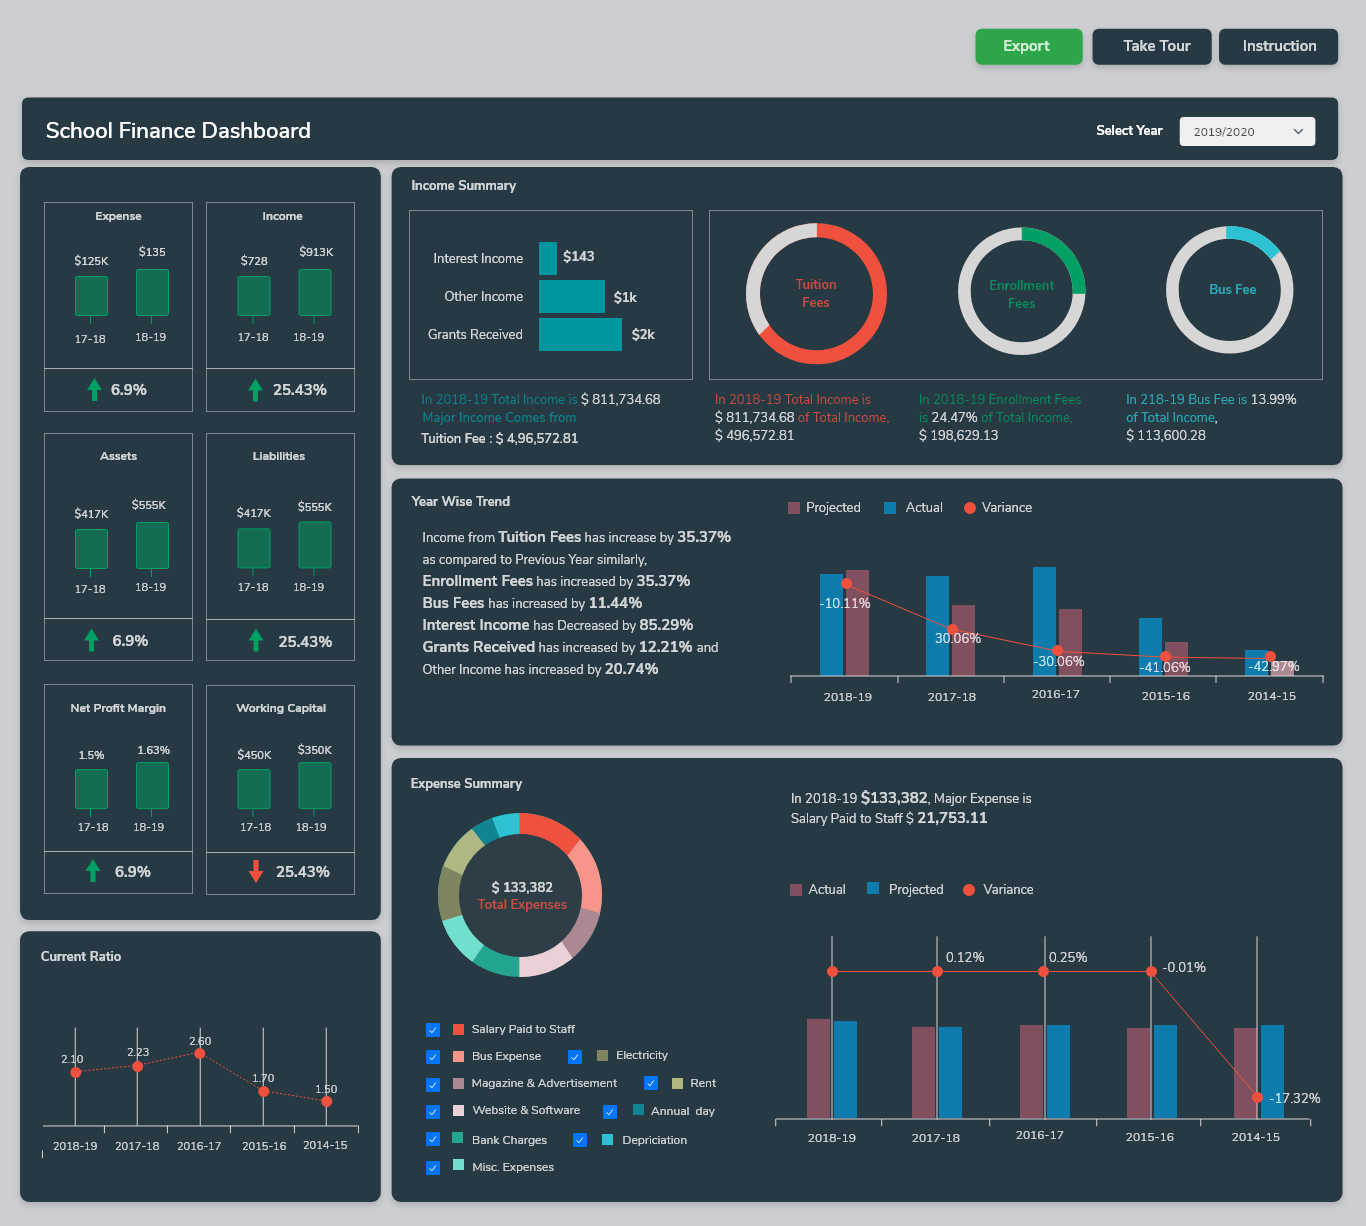Click the Other Income $1k bar
Image resolution: width=1366 pixels, height=1226 pixels.
tap(572, 296)
